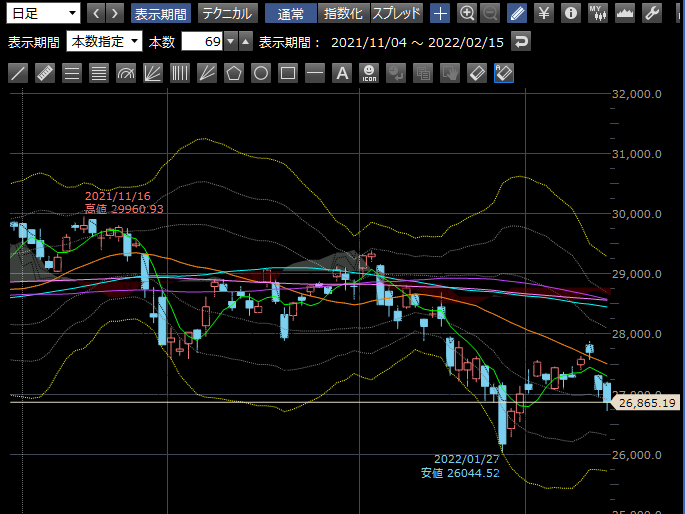The width and height of the screenshot is (685, 514).
Task: Pick the text annotation tool (A)
Action: [x=342, y=73]
